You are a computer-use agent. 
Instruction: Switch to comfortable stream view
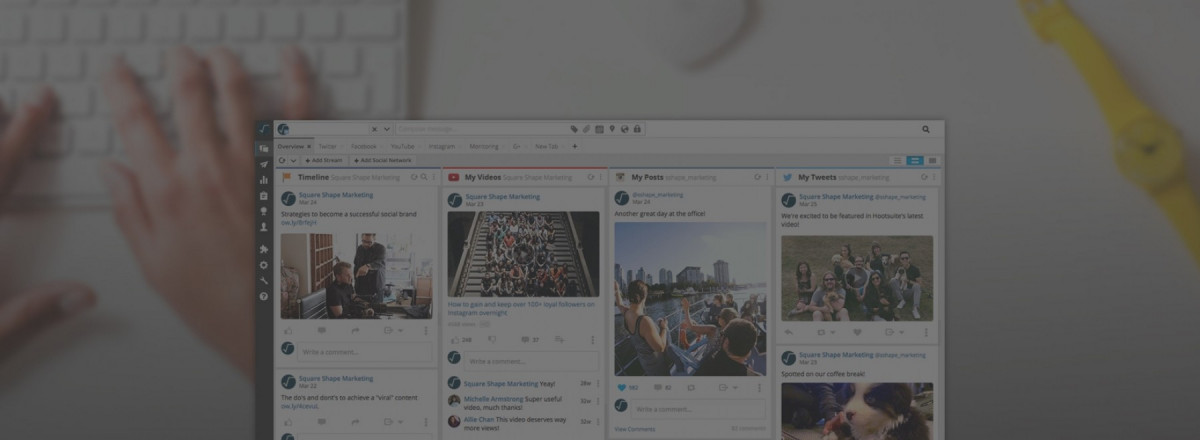coord(932,160)
